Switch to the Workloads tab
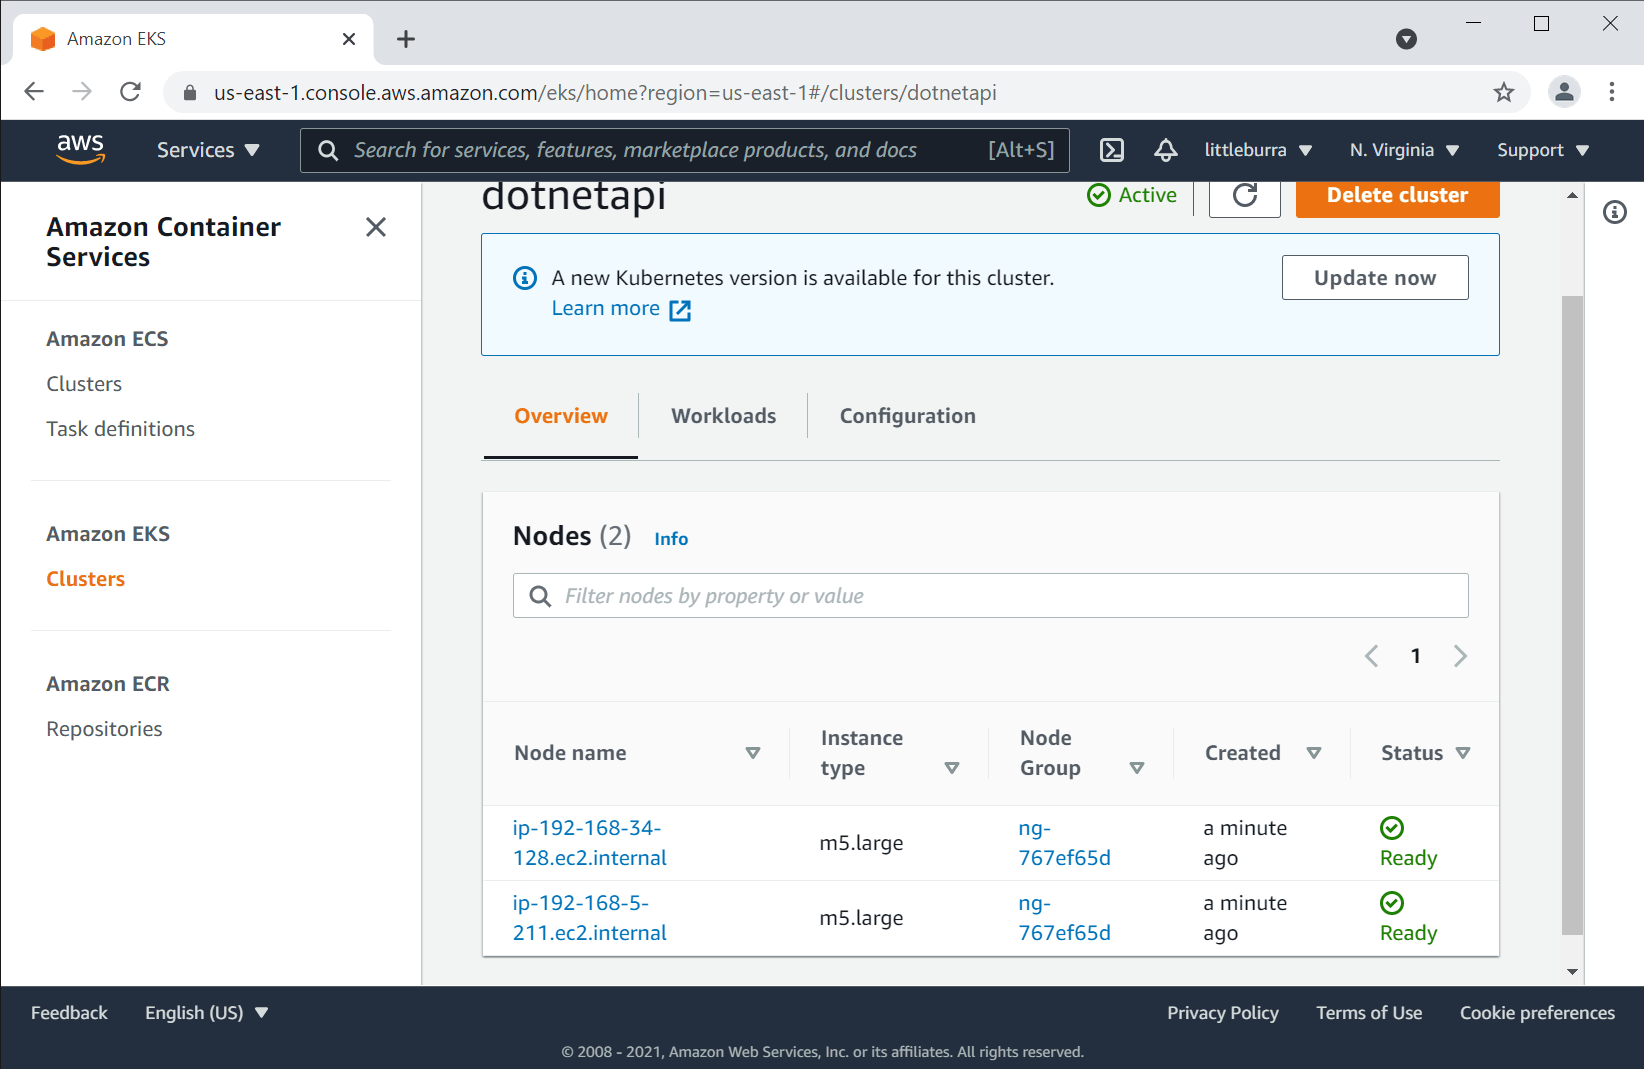Screen dimensions: 1644x1069 (x=723, y=416)
